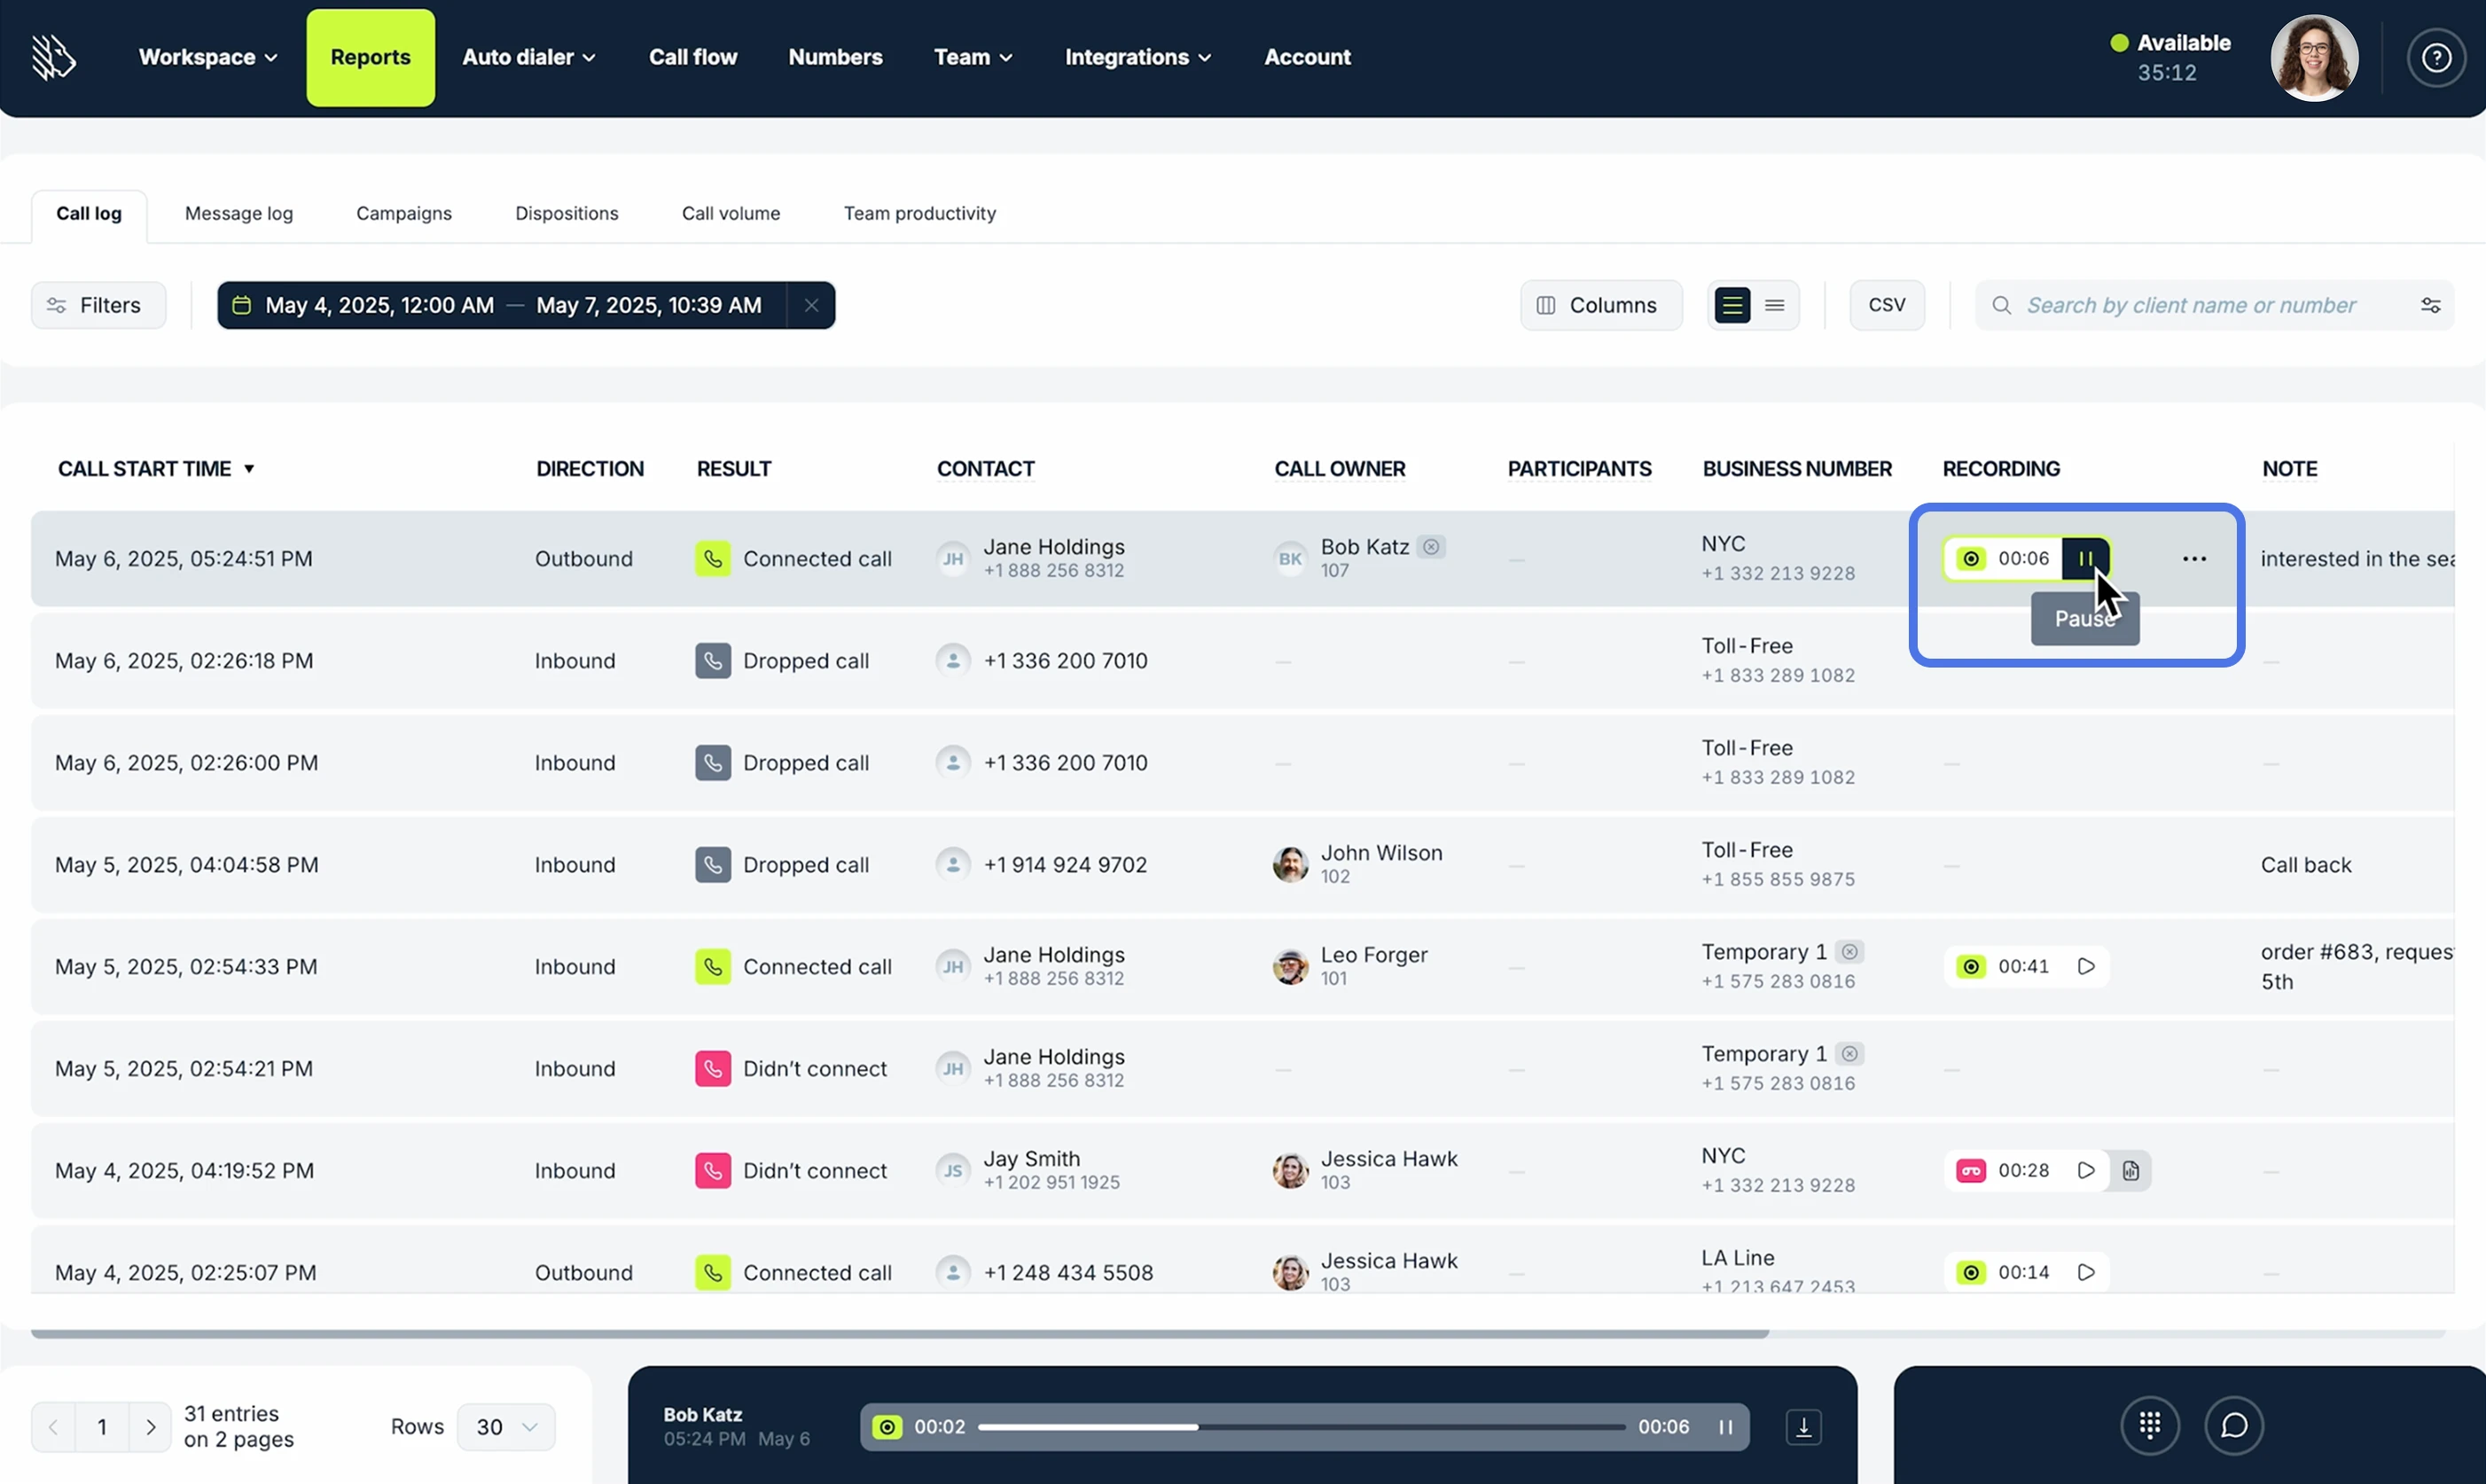
Task: Open the help icon in the top bar
Action: [x=2436, y=57]
